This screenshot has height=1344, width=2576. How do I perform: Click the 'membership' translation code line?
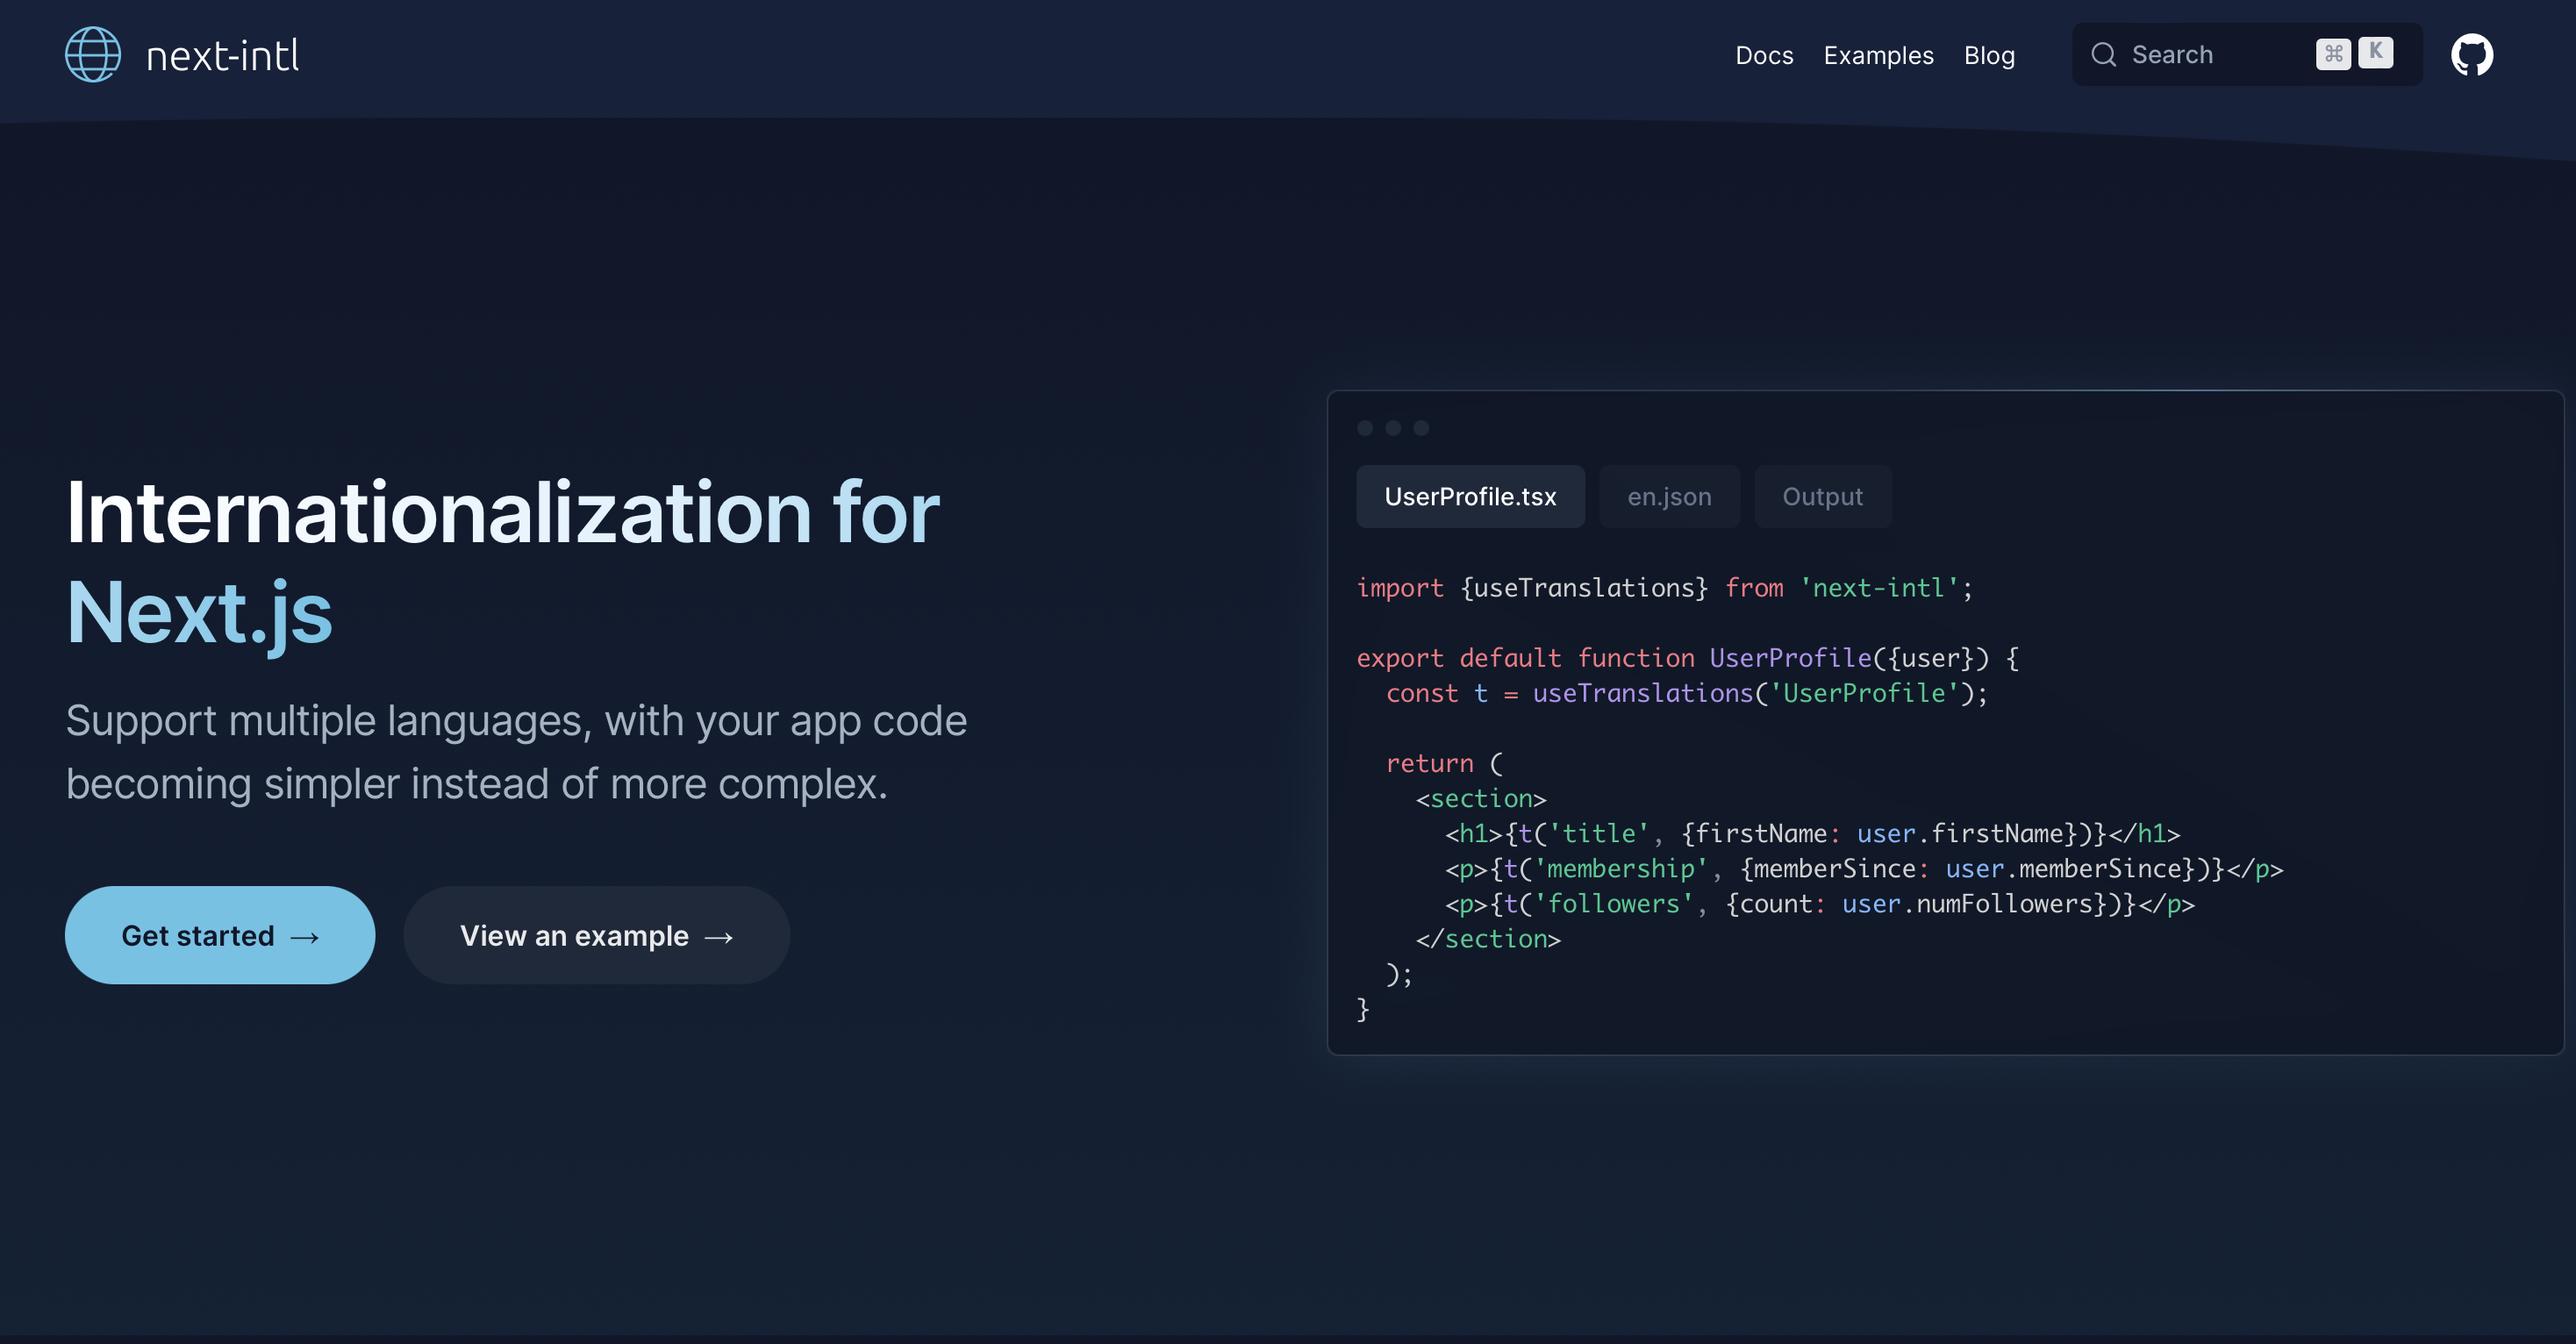coord(1864,868)
